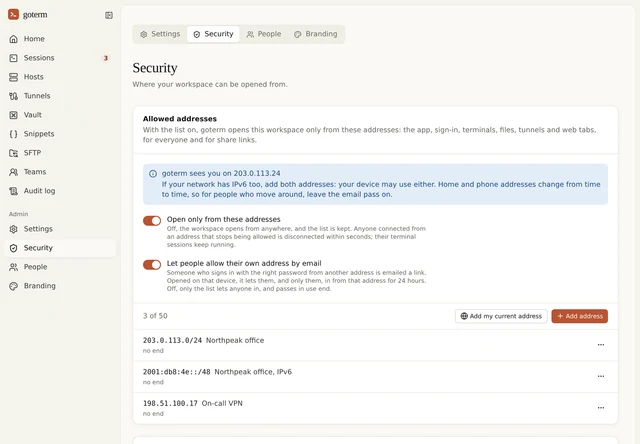Open Tunnels from the sidebar
The height and width of the screenshot is (444, 640).
point(60,96)
